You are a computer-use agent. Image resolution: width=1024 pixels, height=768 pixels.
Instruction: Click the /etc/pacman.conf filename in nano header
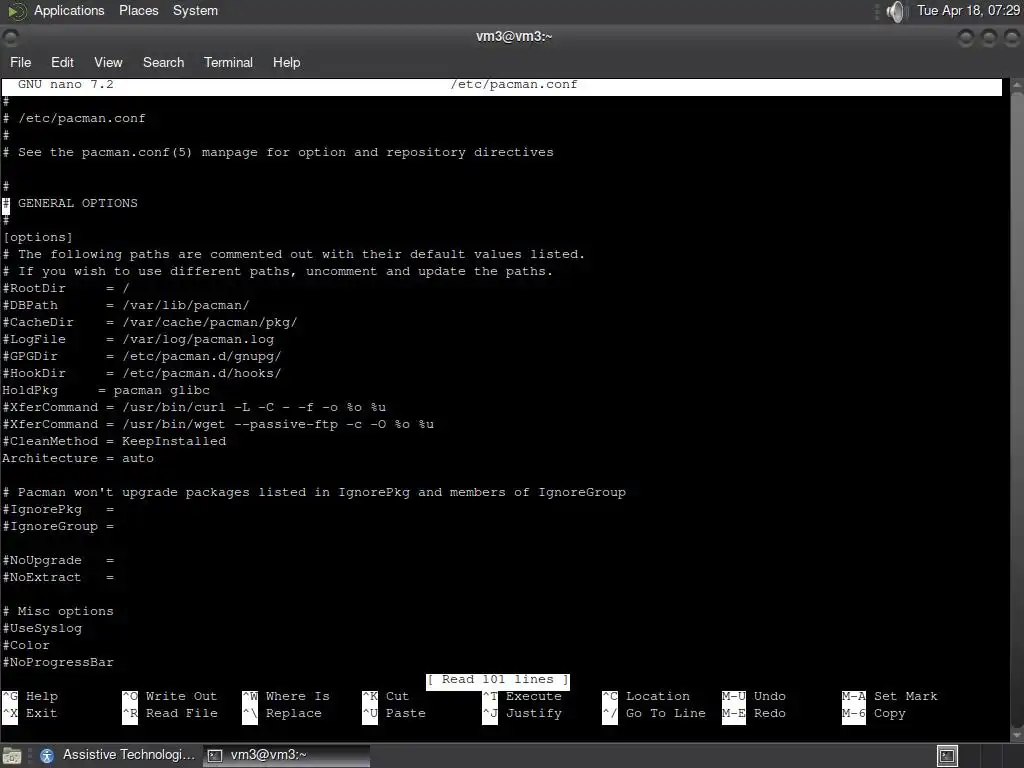[513, 84]
